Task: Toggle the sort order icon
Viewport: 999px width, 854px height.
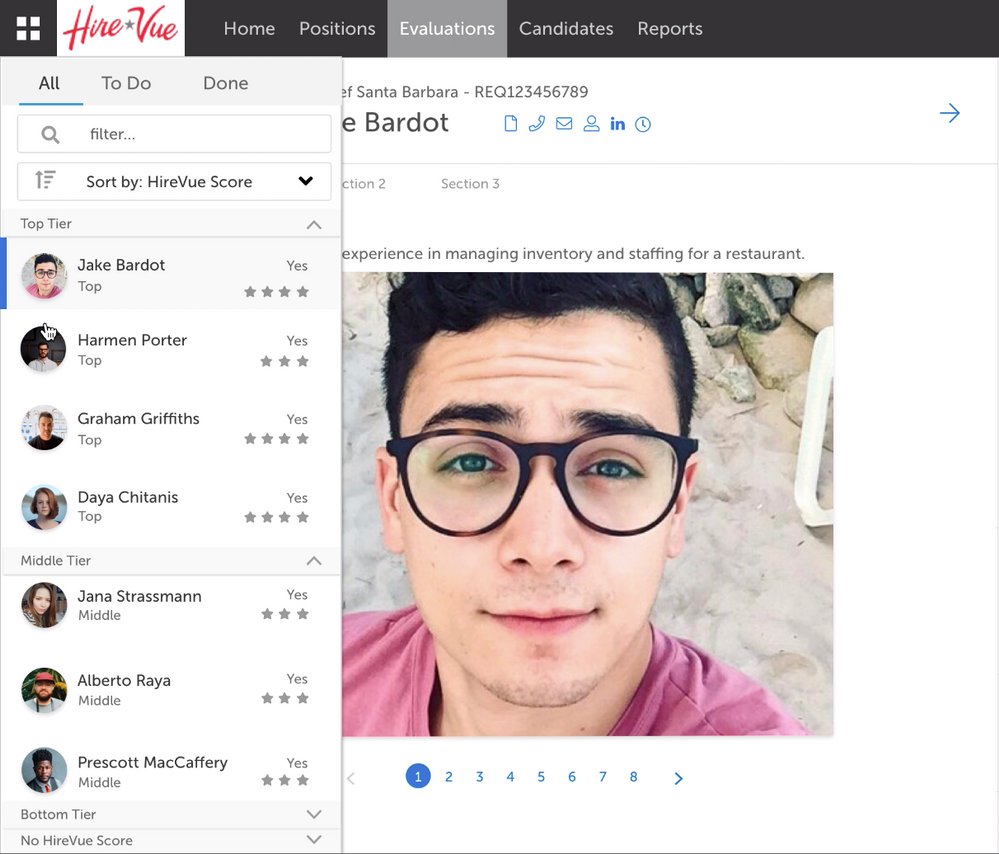Action: tap(45, 181)
